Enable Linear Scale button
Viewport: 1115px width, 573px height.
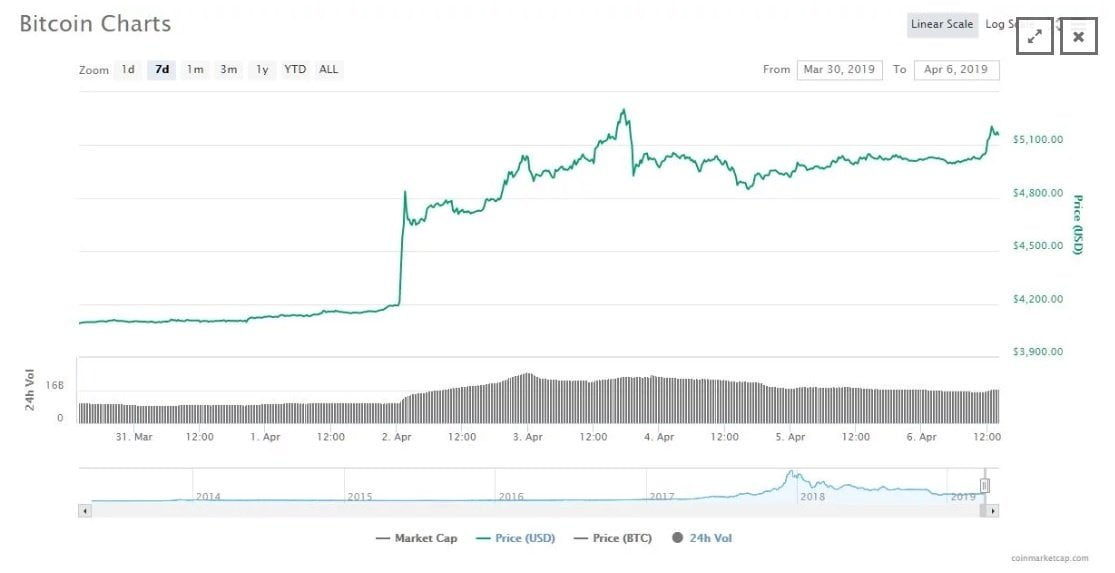pos(942,24)
